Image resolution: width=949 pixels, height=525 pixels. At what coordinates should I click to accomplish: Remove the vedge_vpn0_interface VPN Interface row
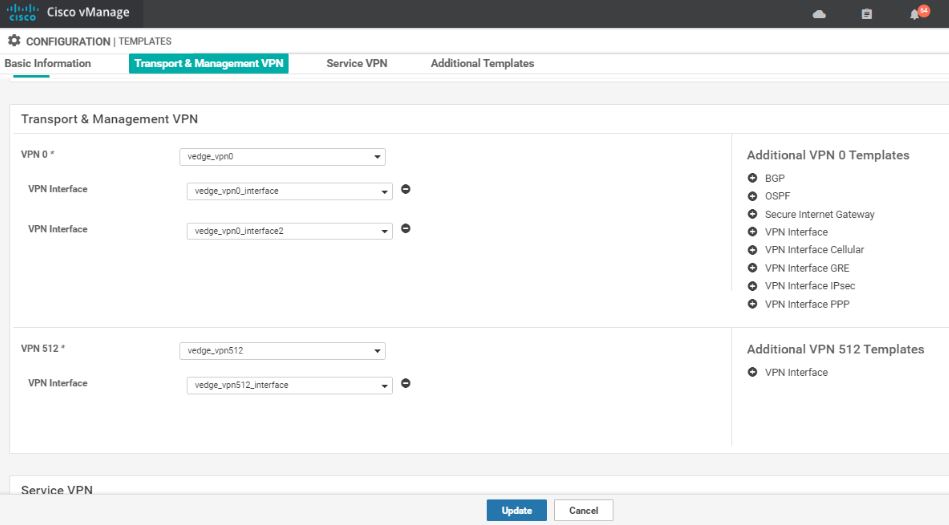tap(406, 190)
